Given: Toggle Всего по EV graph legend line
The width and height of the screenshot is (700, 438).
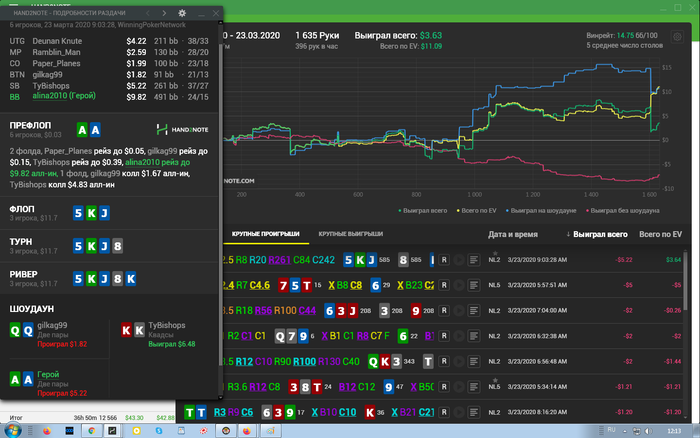Looking at the screenshot, I should click(x=476, y=211).
